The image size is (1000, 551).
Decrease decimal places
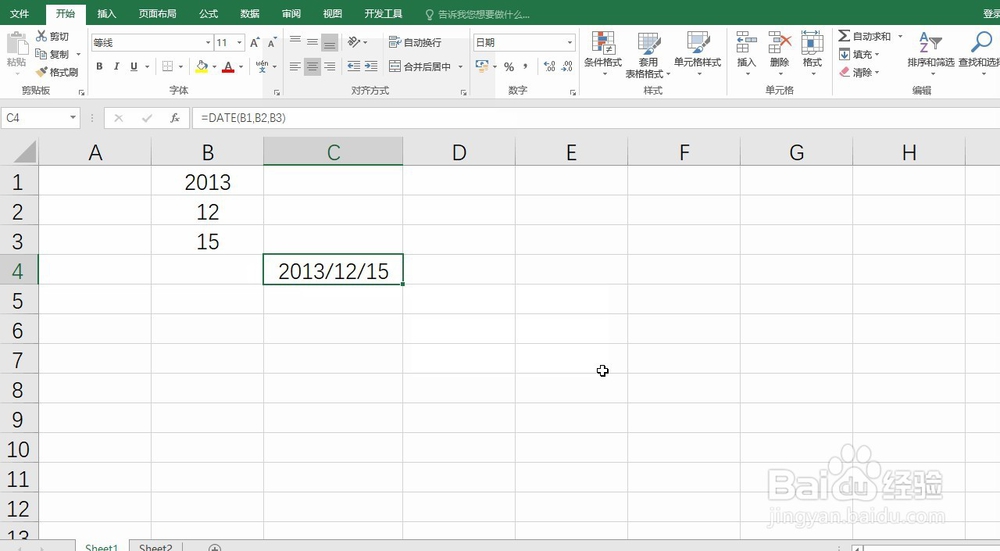click(x=566, y=66)
